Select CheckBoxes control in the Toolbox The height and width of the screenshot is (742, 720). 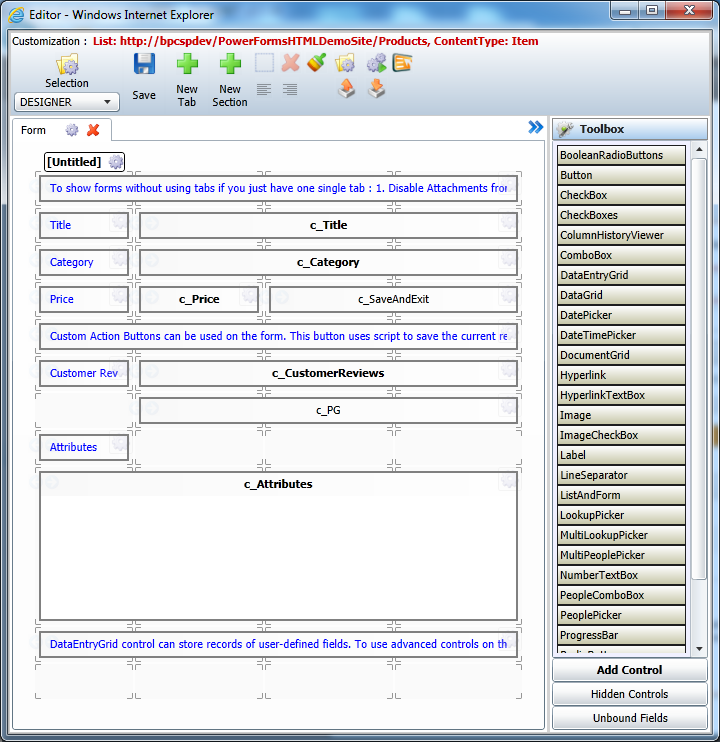pos(622,215)
